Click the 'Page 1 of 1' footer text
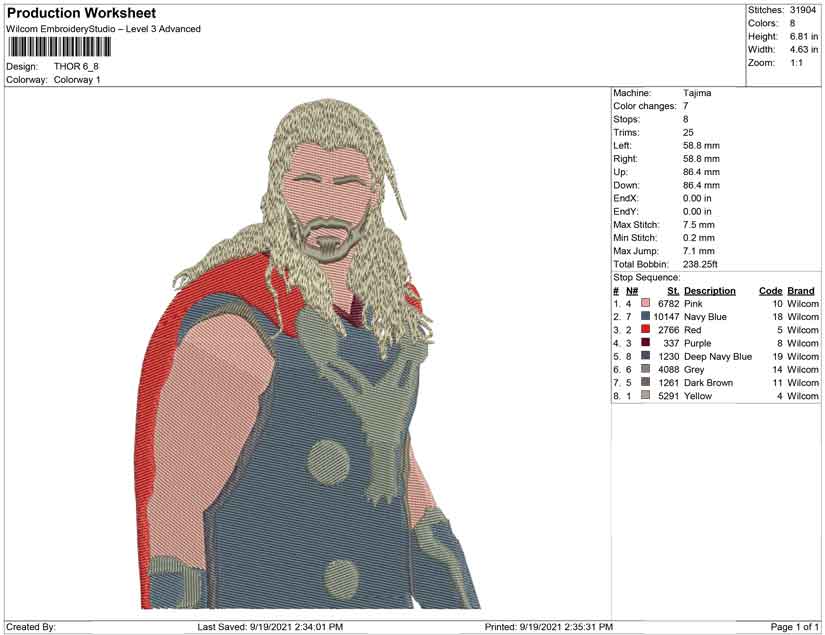 pos(794,627)
